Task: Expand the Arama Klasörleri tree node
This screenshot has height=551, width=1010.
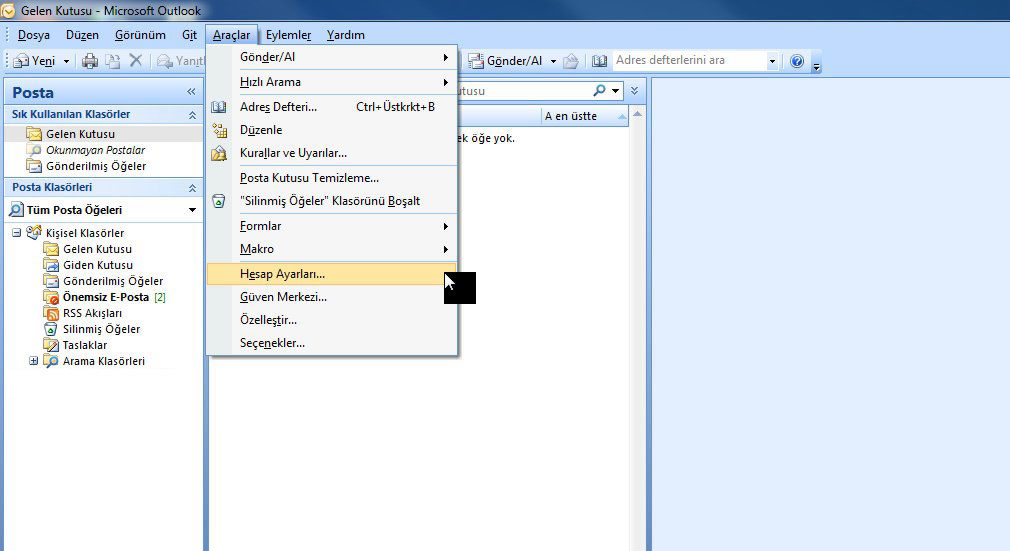Action: click(x=33, y=361)
